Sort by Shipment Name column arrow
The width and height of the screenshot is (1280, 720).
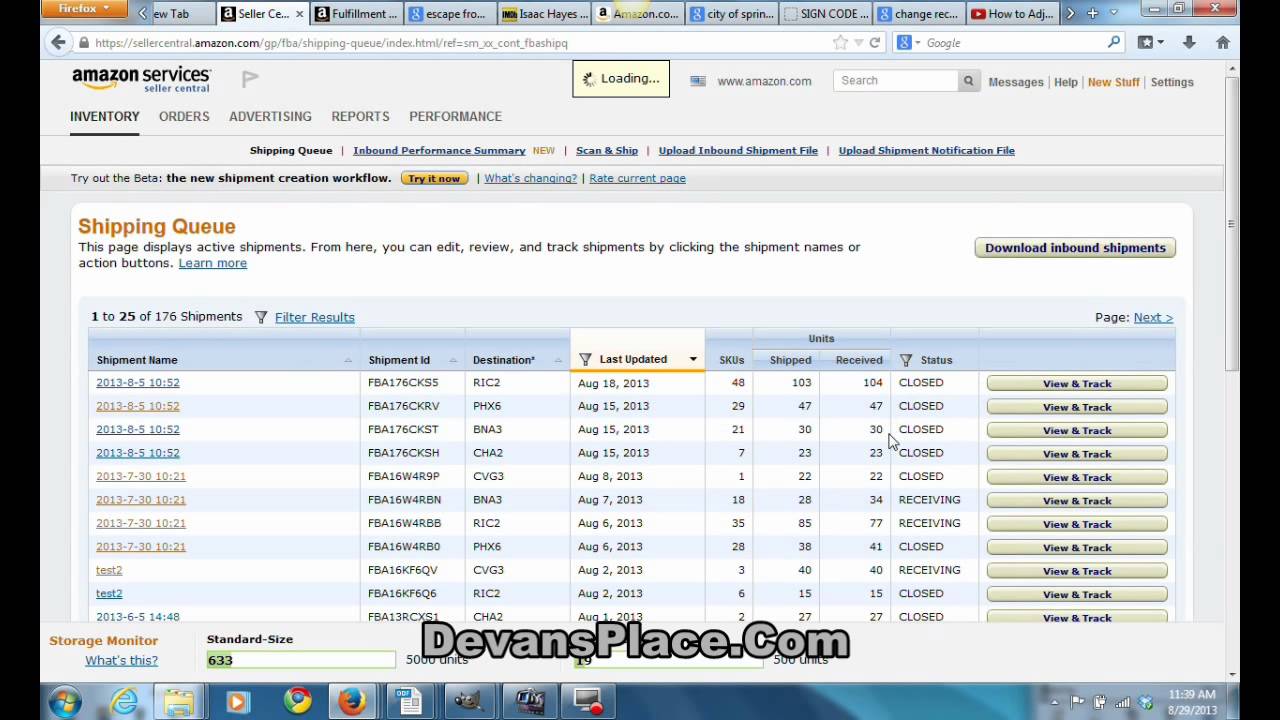pos(348,360)
